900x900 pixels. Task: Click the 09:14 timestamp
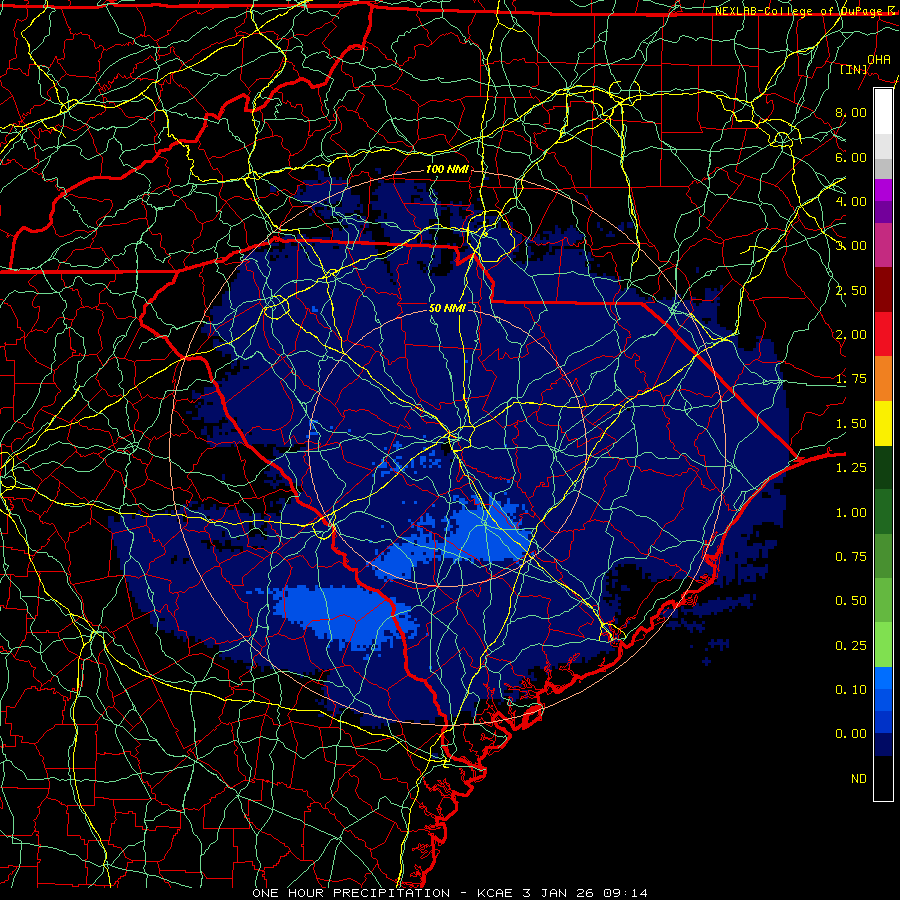tap(626, 893)
